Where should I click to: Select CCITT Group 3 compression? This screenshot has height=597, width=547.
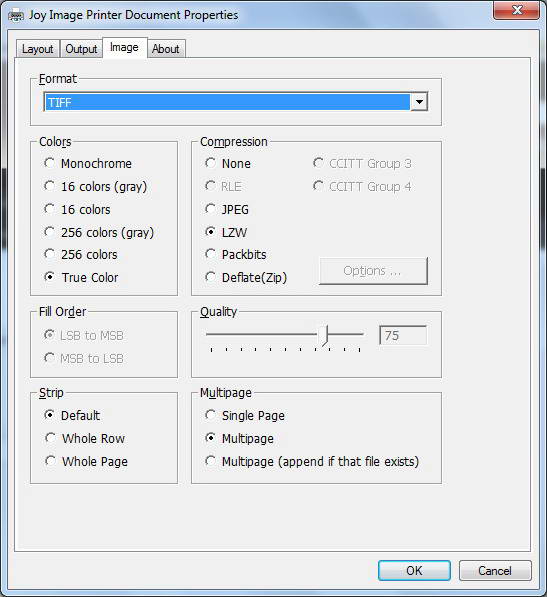362,164
